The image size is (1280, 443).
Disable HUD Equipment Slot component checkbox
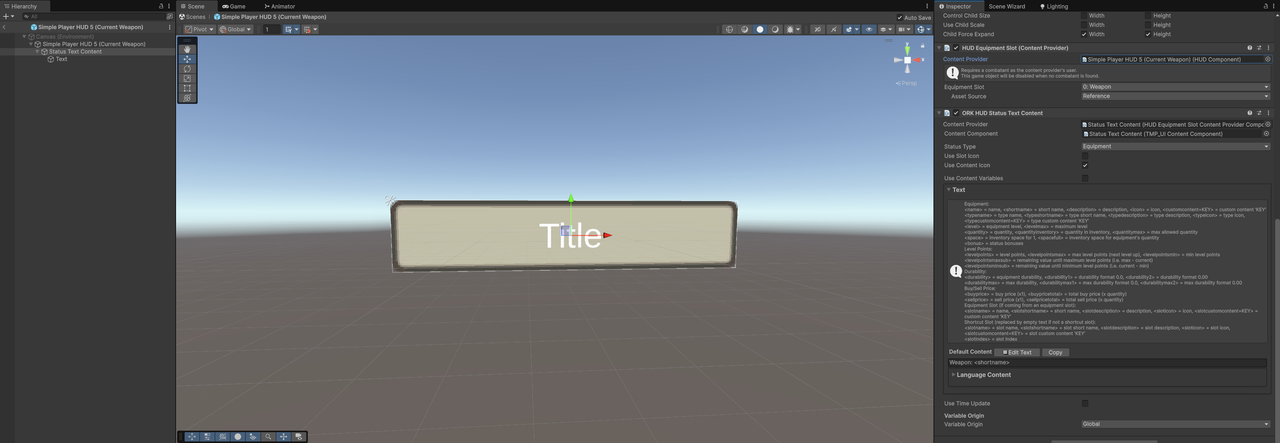[956, 48]
